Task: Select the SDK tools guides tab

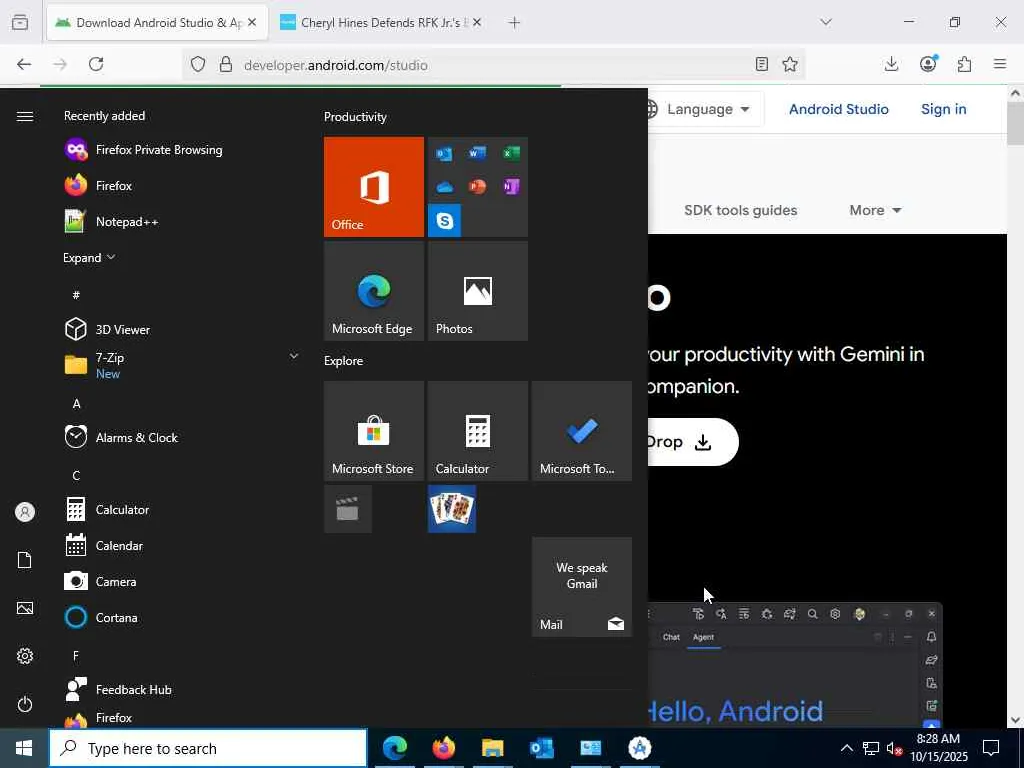Action: pos(741,210)
